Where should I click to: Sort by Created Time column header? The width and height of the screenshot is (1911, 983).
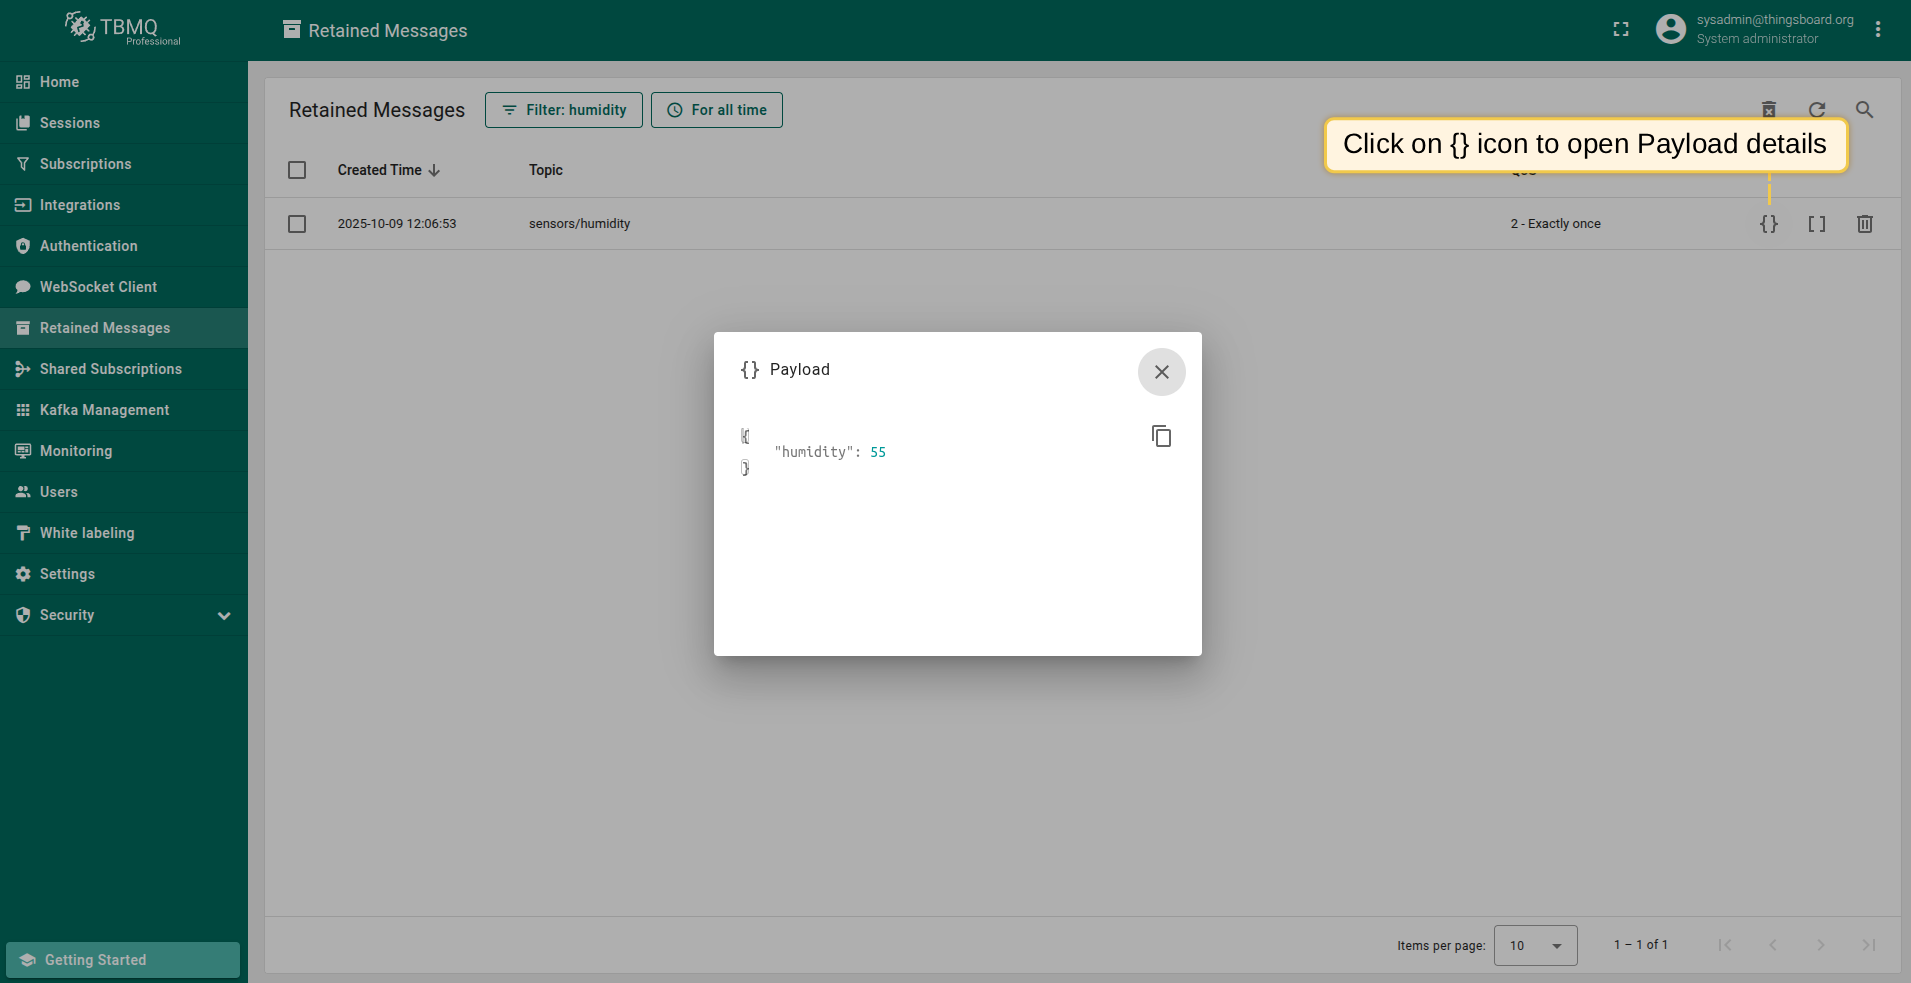point(380,170)
